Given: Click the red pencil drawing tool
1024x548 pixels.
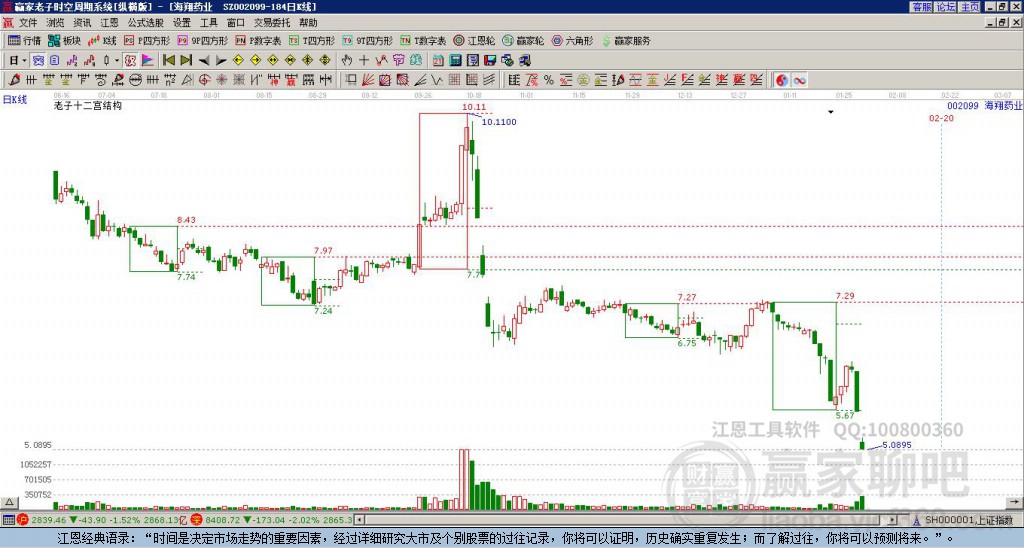Looking at the screenshot, I should pyautogui.click(x=14, y=80).
